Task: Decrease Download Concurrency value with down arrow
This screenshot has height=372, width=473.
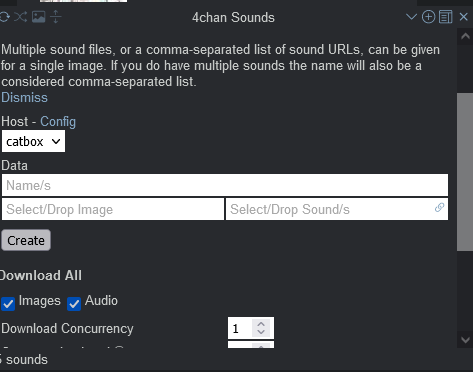Action: (261, 332)
